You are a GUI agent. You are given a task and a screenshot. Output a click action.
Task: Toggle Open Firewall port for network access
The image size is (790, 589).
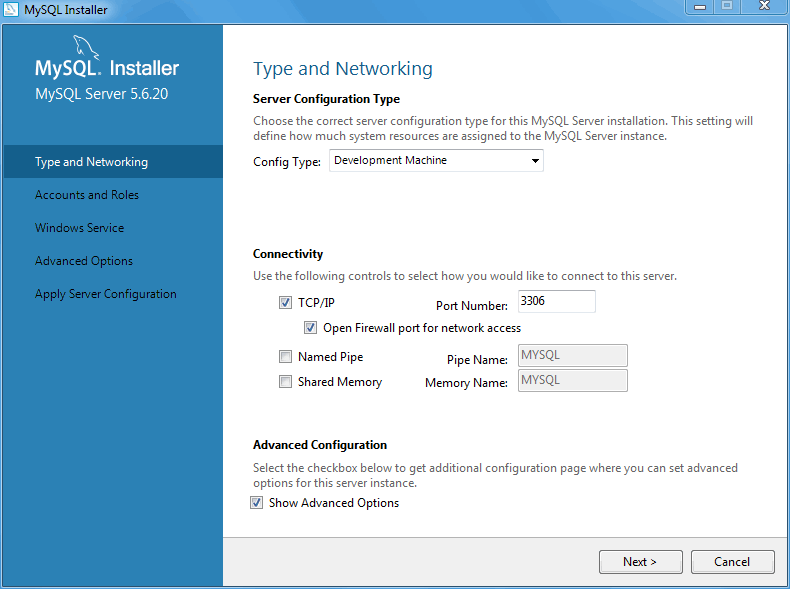pyautogui.click(x=310, y=328)
